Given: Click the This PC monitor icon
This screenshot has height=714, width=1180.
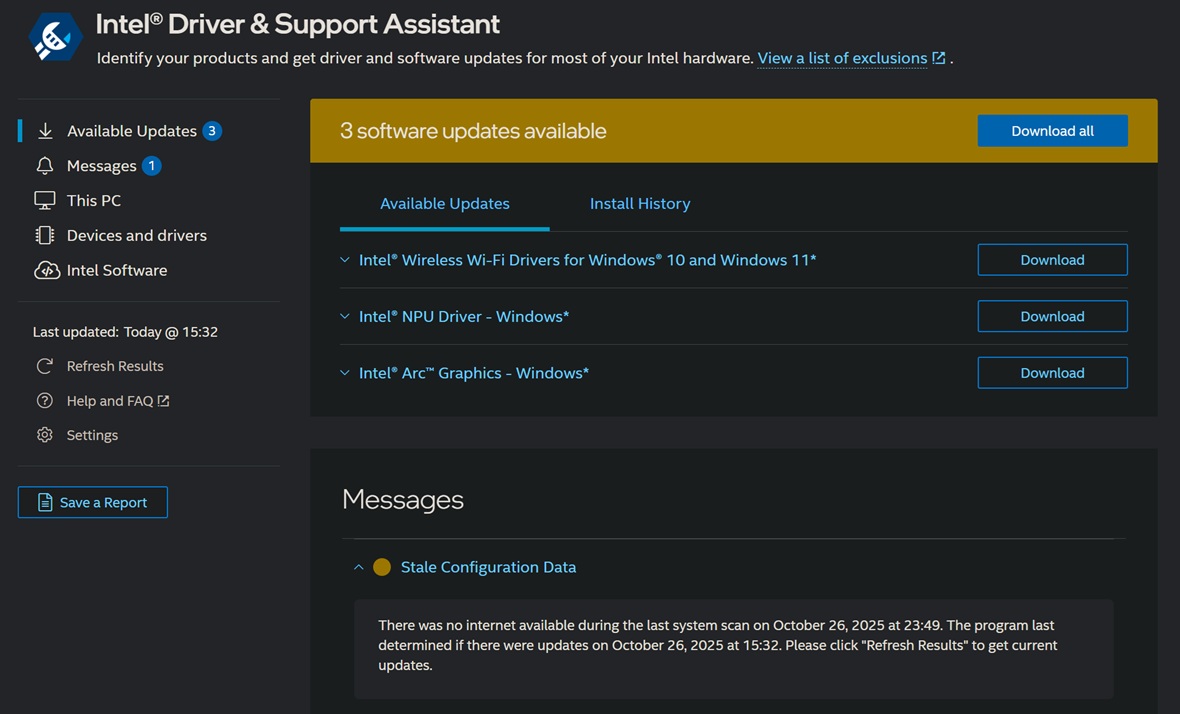Looking at the screenshot, I should pos(45,201).
